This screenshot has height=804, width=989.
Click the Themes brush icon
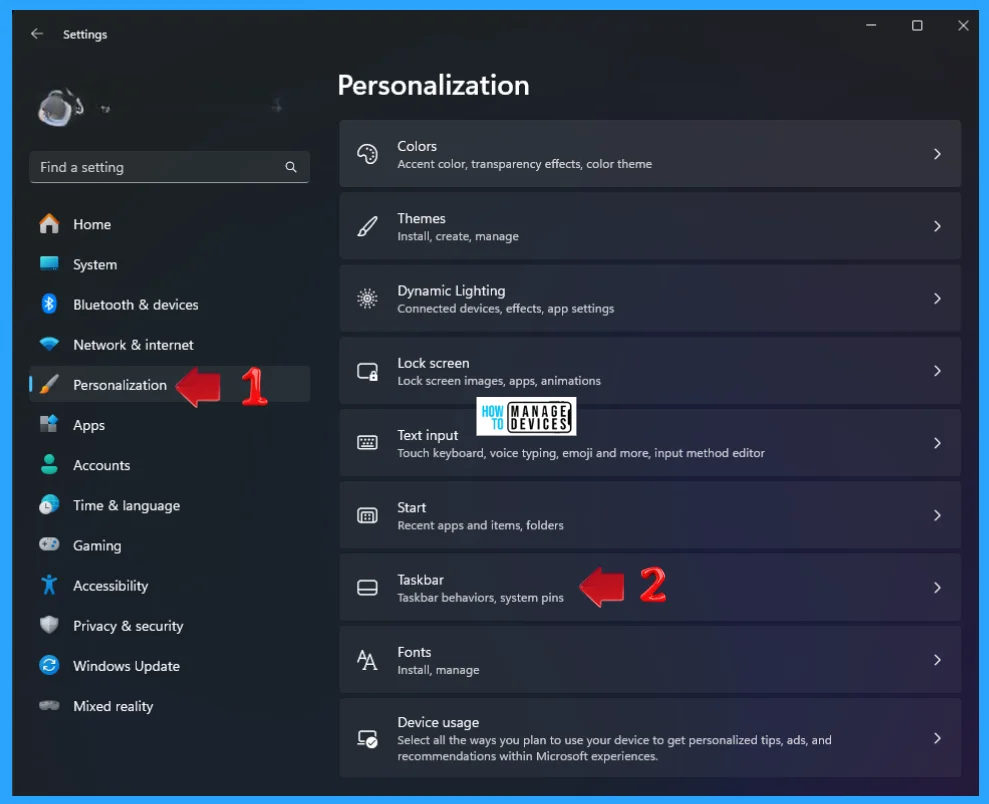pos(367,226)
